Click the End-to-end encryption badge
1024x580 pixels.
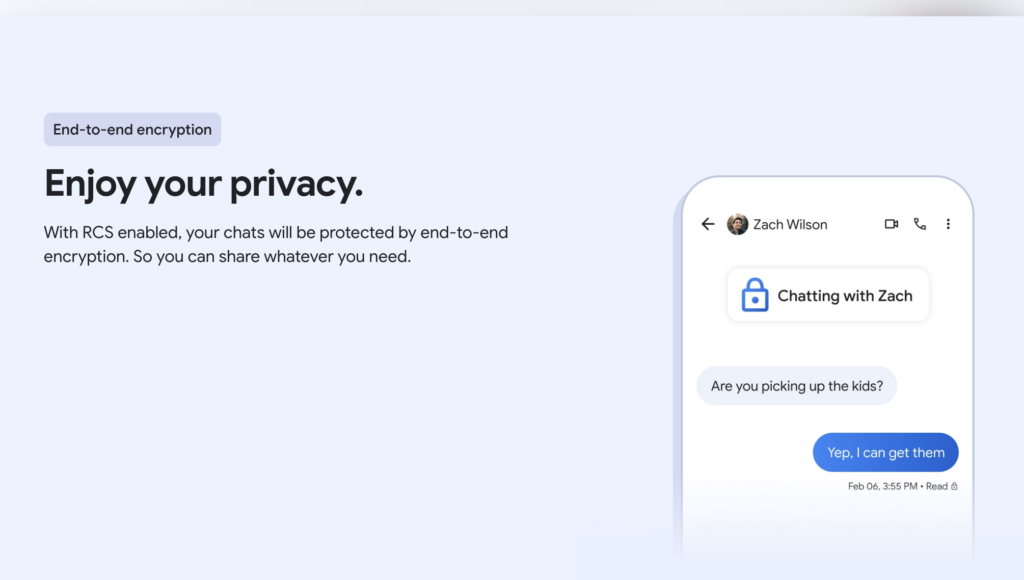[x=132, y=129]
